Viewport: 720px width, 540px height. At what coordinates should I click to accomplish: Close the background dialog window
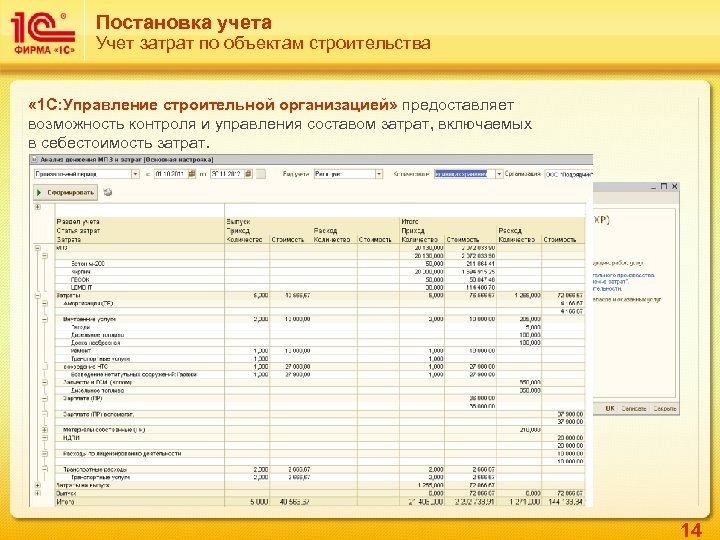pyautogui.click(x=674, y=186)
